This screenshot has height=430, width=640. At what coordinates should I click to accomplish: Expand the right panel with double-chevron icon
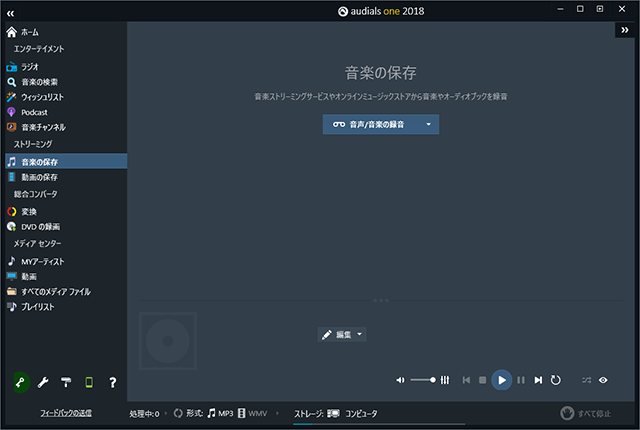pyautogui.click(x=624, y=30)
